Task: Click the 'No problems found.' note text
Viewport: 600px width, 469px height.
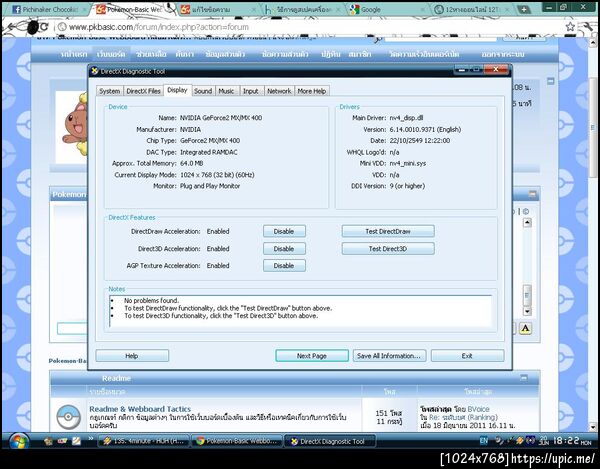Action: coord(152,301)
